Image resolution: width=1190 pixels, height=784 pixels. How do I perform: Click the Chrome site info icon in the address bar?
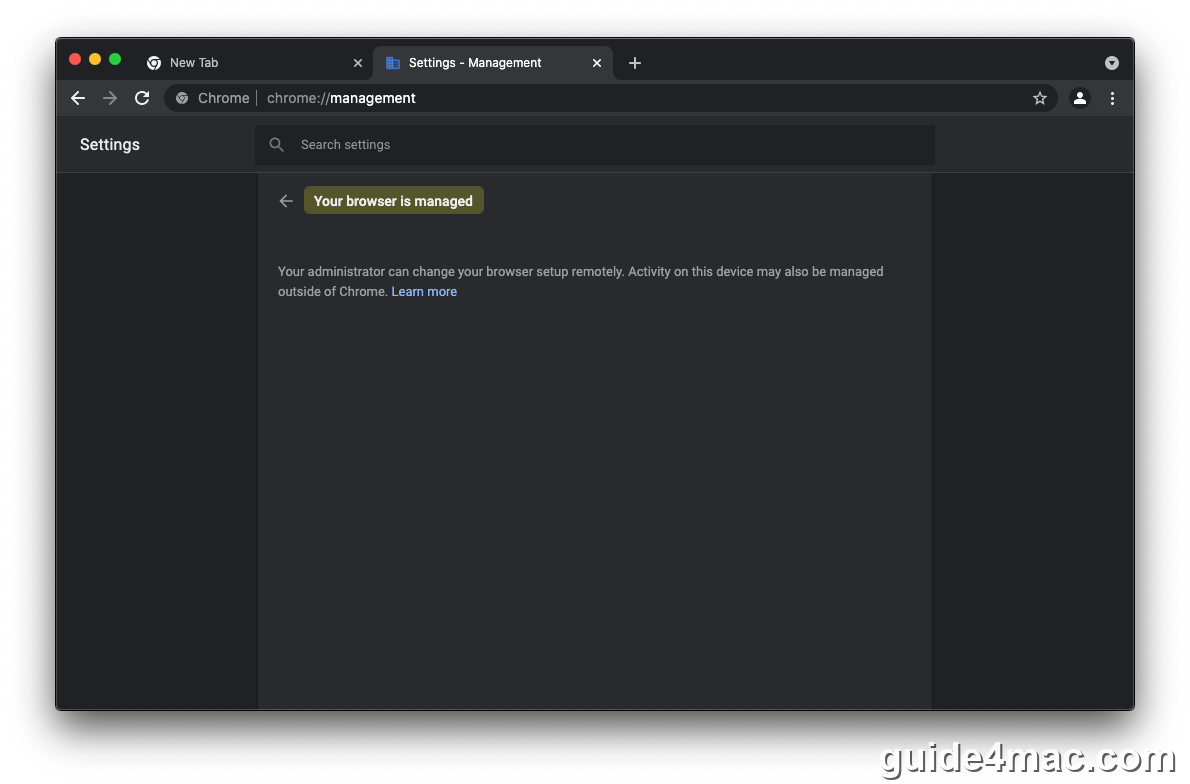[182, 98]
